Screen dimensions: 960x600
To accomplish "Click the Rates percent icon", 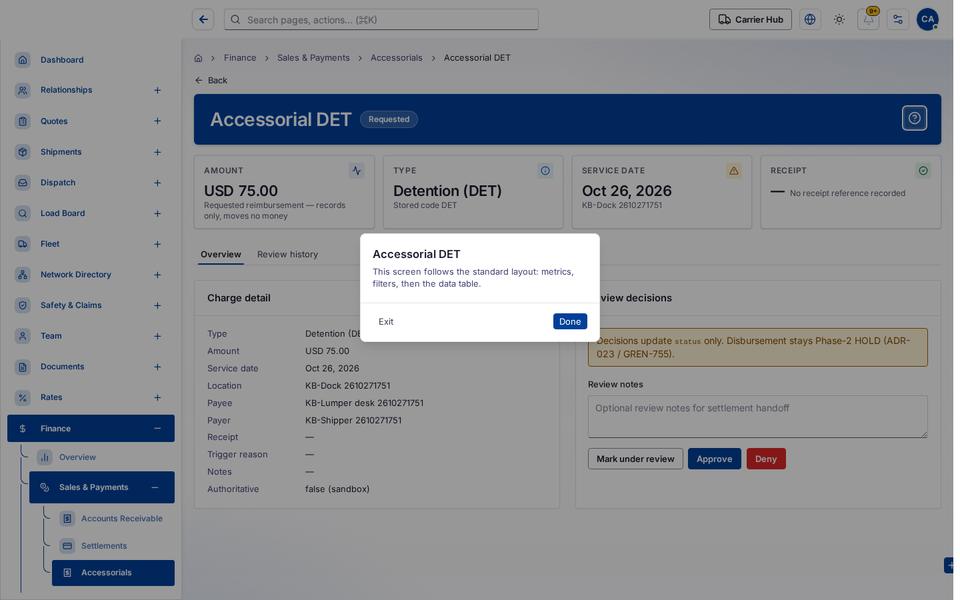I will coord(23,397).
